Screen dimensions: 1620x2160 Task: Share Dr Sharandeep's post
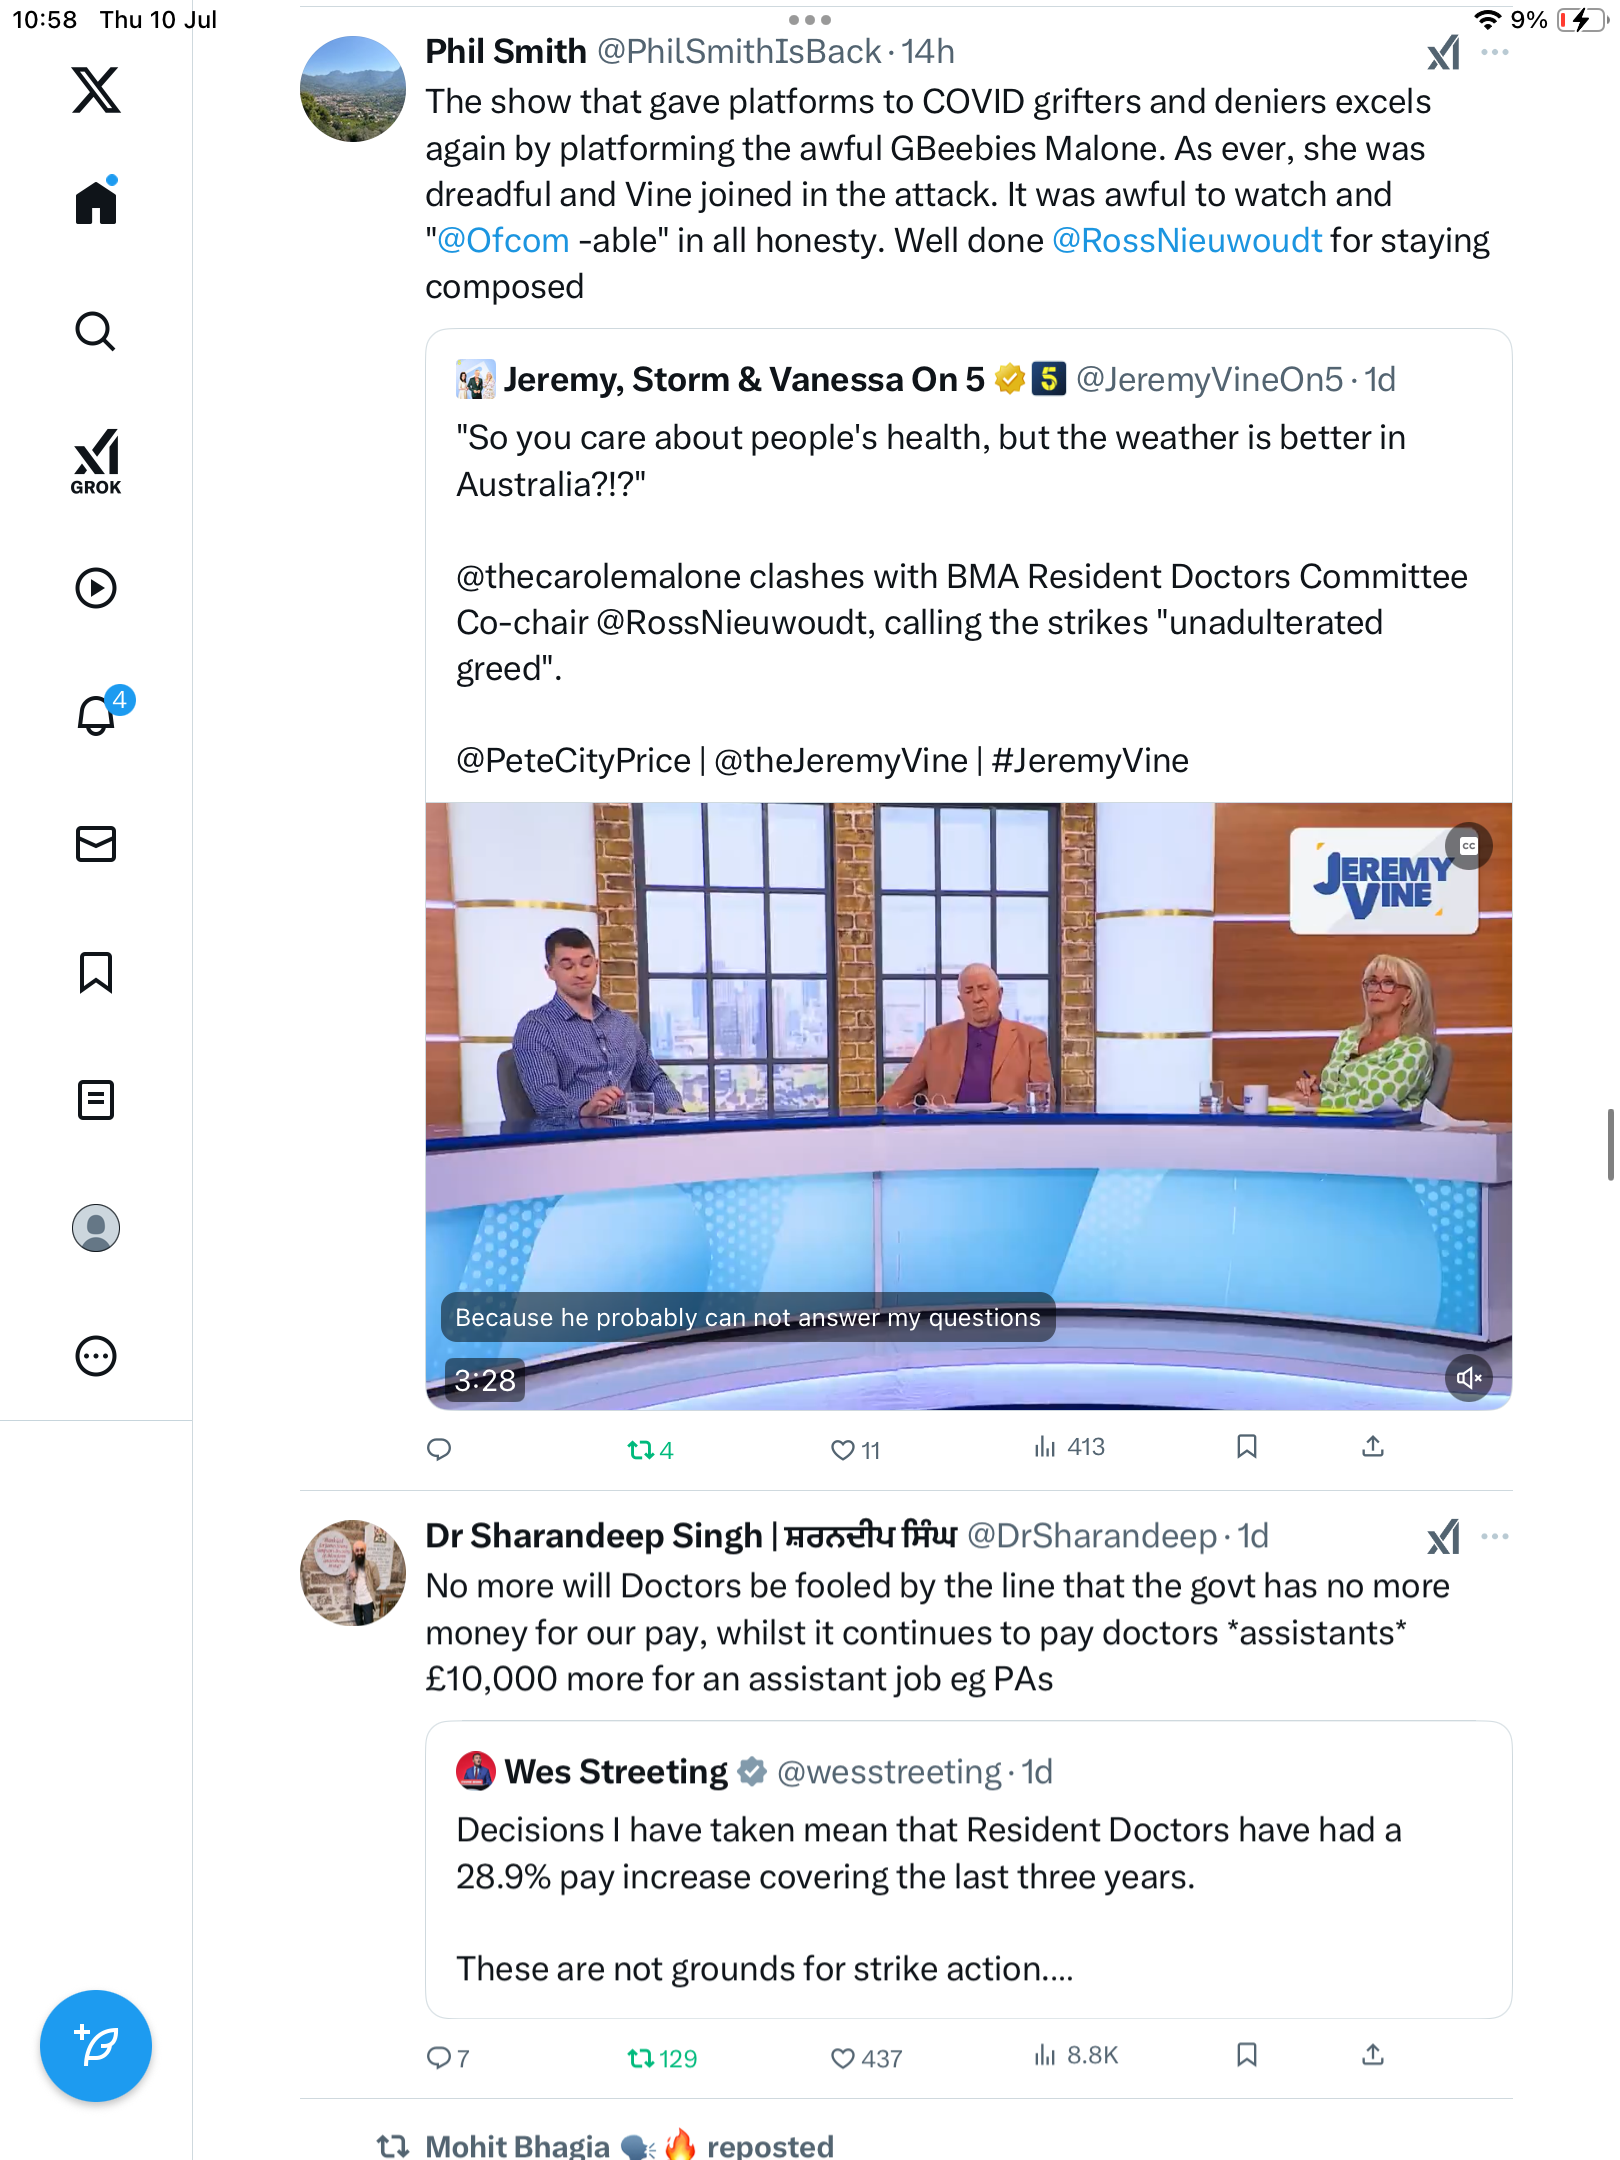tap(1373, 2054)
